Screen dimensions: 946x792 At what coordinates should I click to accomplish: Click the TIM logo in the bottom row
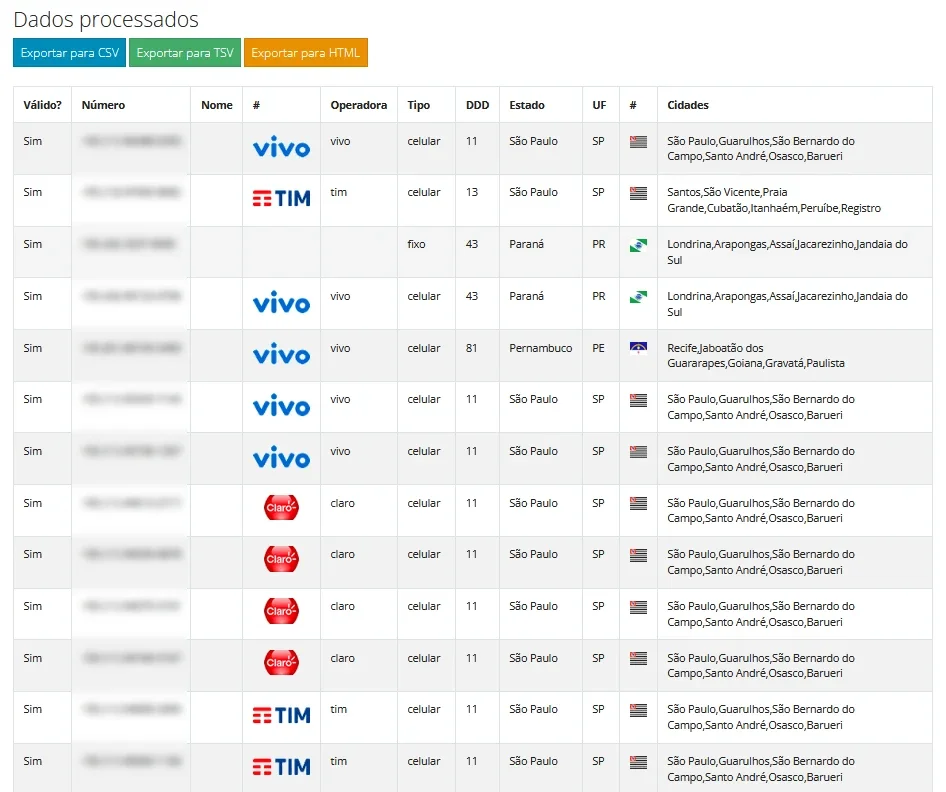coord(281,767)
